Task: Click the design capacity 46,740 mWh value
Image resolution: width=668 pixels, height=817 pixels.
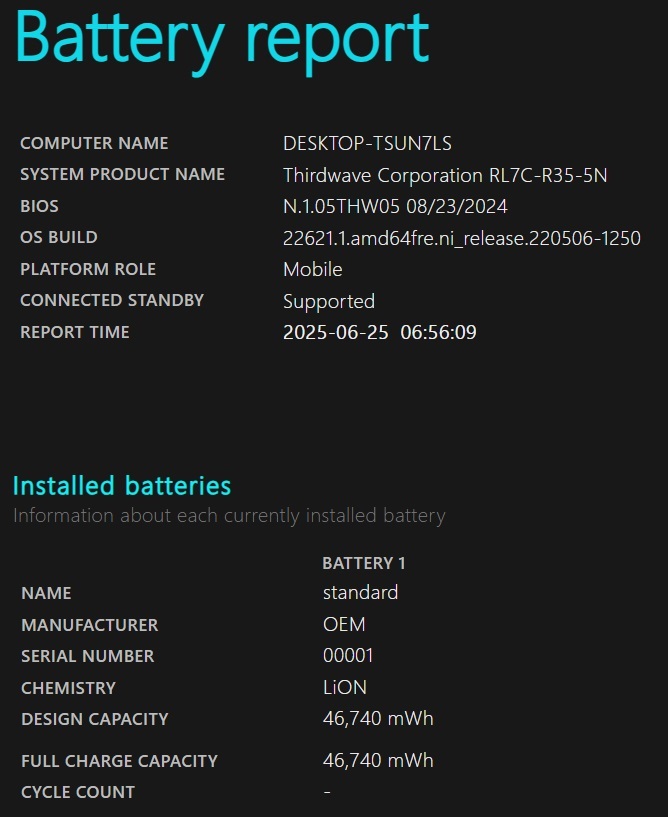Action: tap(378, 718)
